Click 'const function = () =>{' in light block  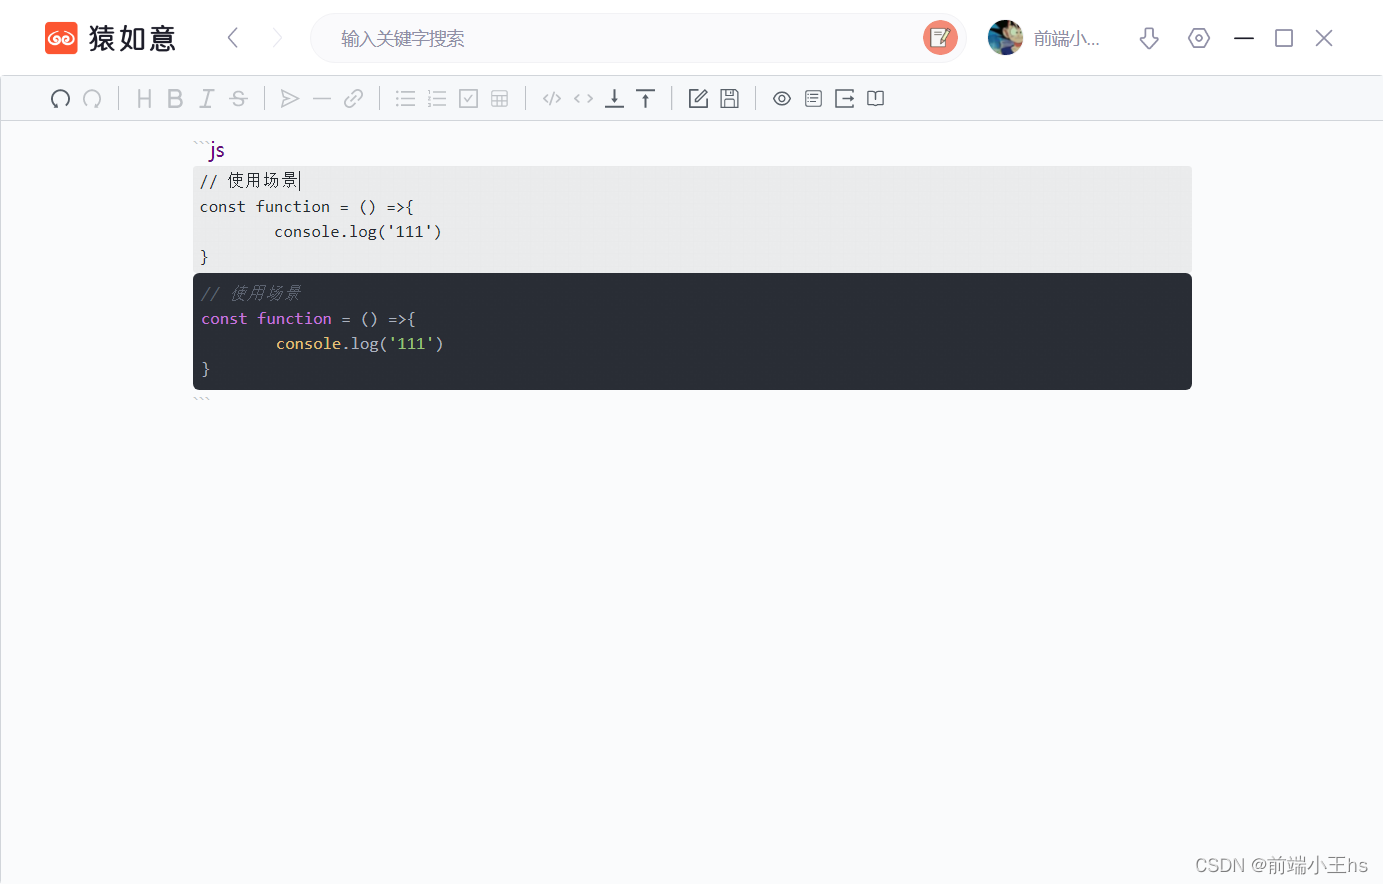click(307, 207)
